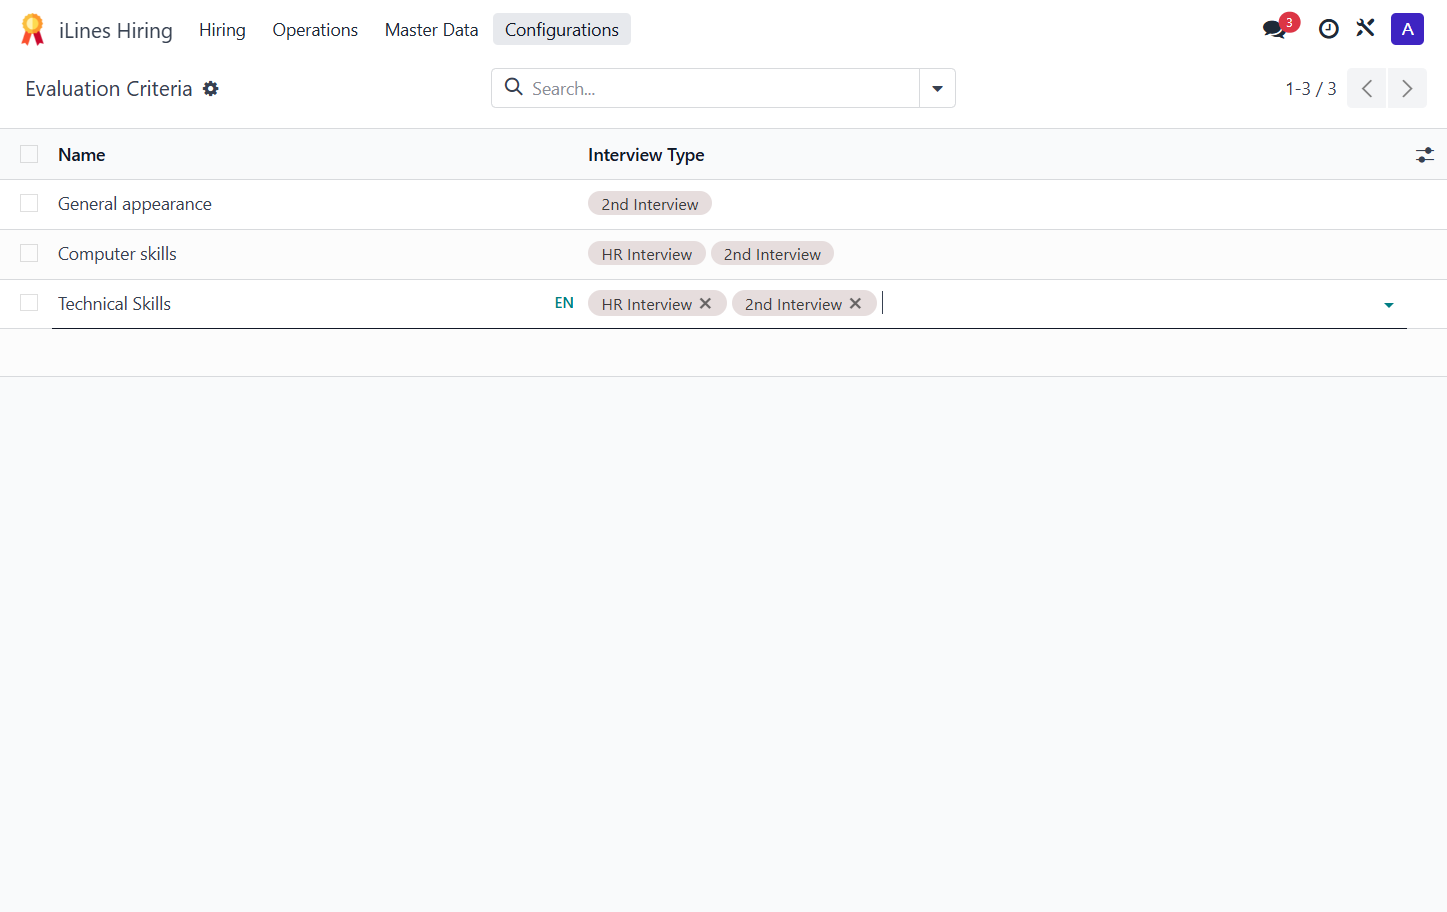Select the General appearance row checkbox
Viewport: 1447px width, 912px height.
29,203
